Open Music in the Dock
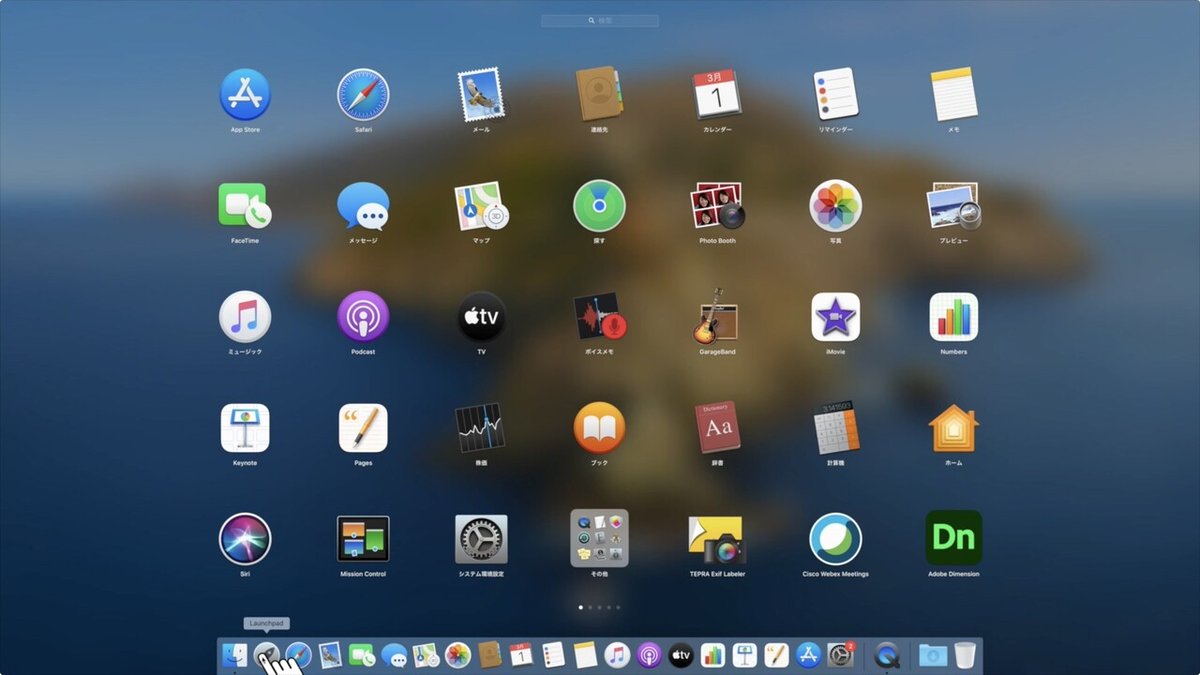 tap(617, 655)
